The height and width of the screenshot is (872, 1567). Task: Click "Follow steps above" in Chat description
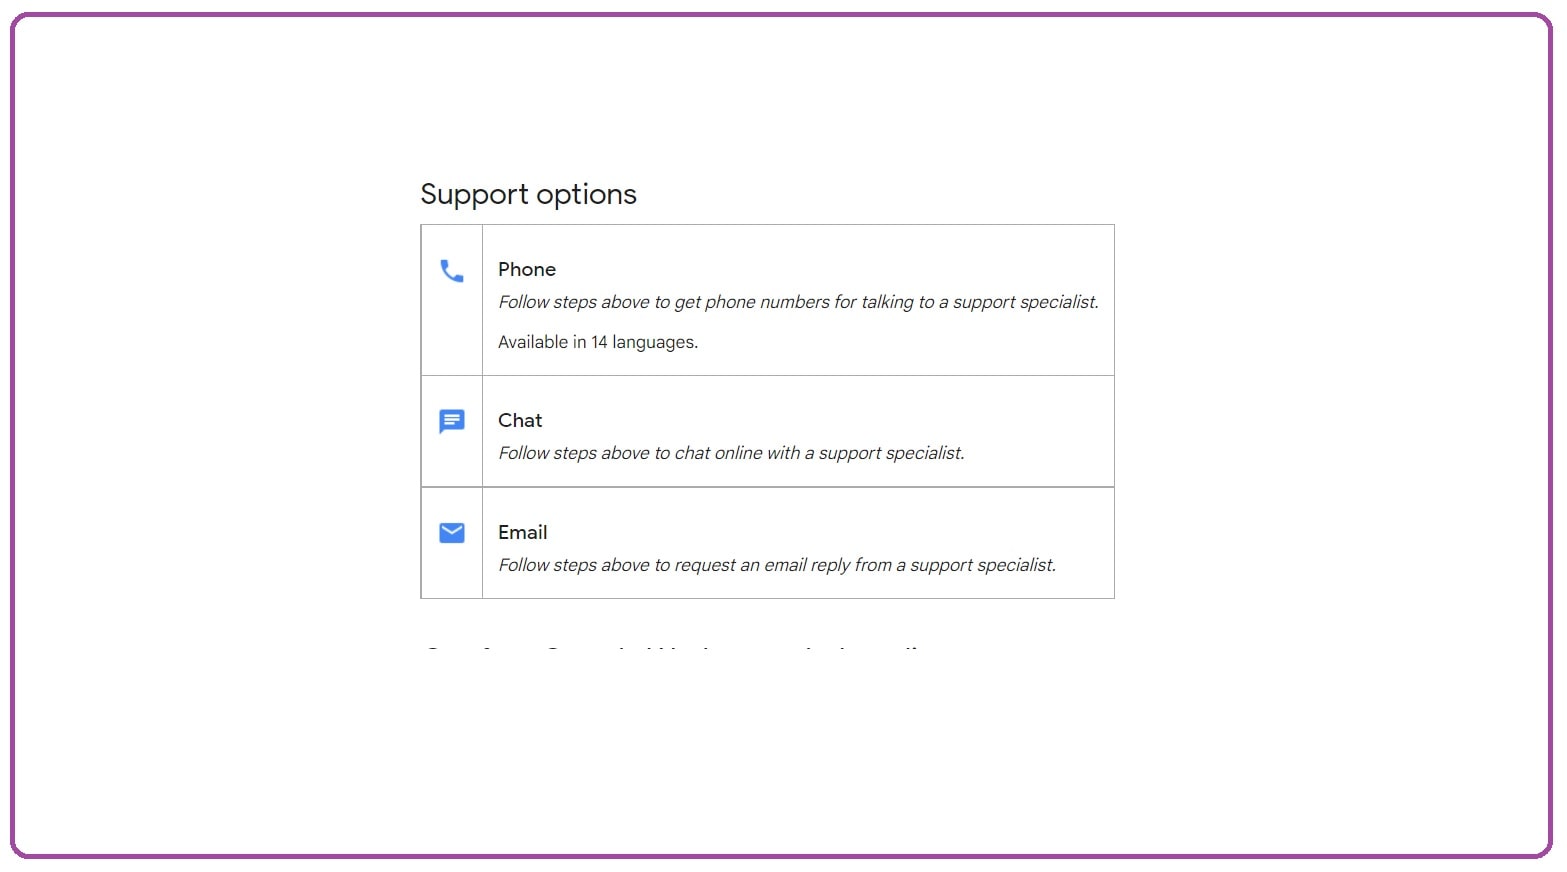point(574,453)
